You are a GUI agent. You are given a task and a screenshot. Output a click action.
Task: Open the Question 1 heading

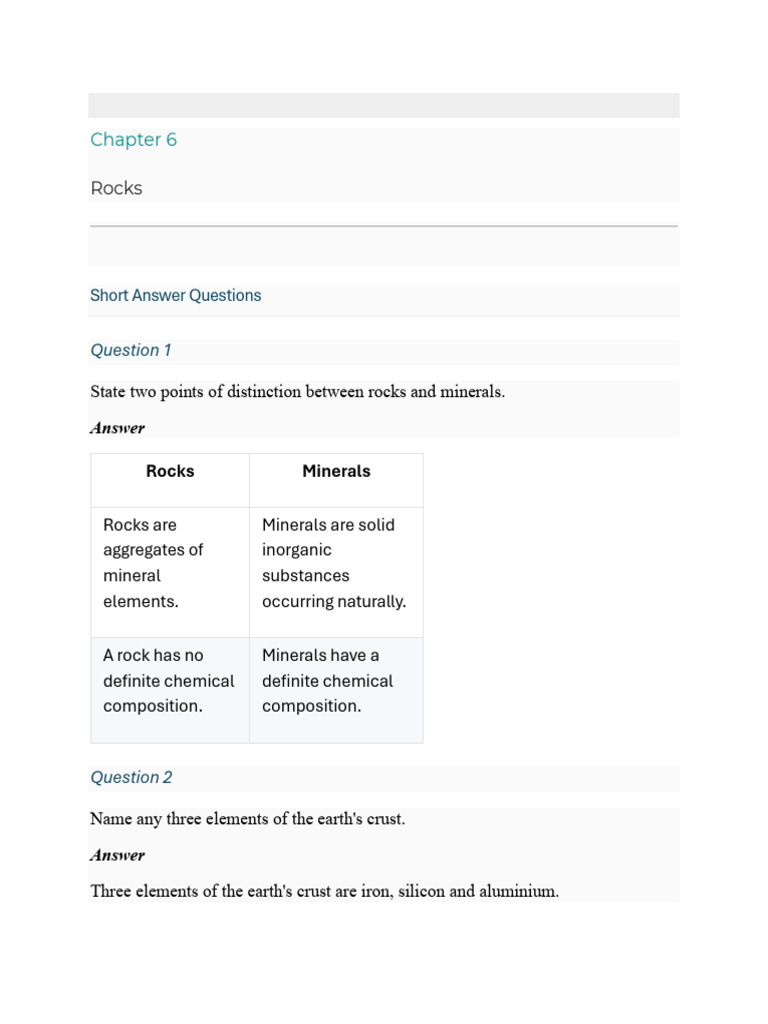tap(131, 350)
